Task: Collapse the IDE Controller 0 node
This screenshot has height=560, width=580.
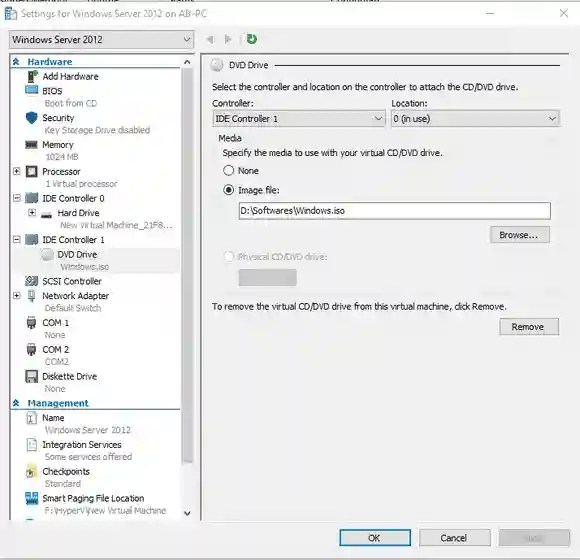Action: point(17,198)
